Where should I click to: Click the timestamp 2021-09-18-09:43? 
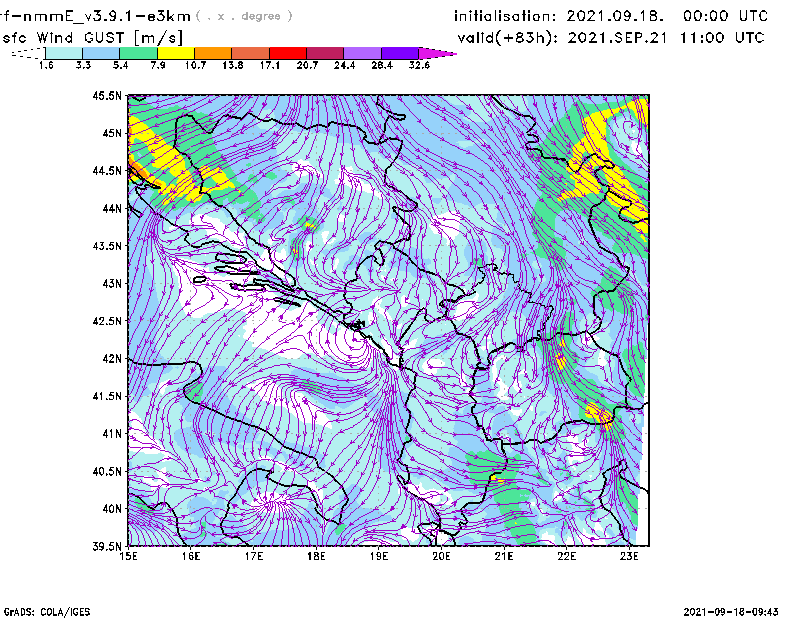[731, 612]
